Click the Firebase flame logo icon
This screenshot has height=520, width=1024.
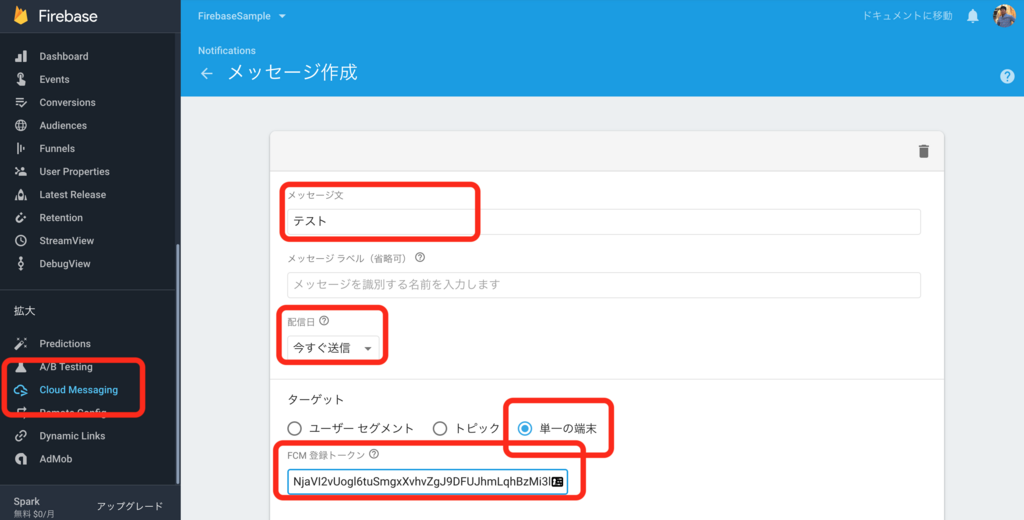tap(21, 16)
